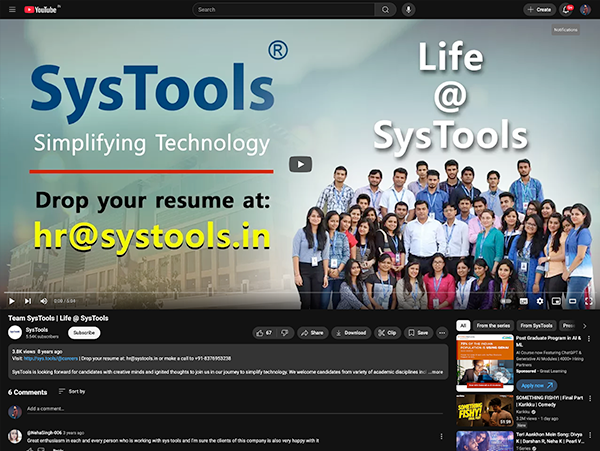600x451 pixels.
Task: Open the notifications bell
Action: click(566, 10)
